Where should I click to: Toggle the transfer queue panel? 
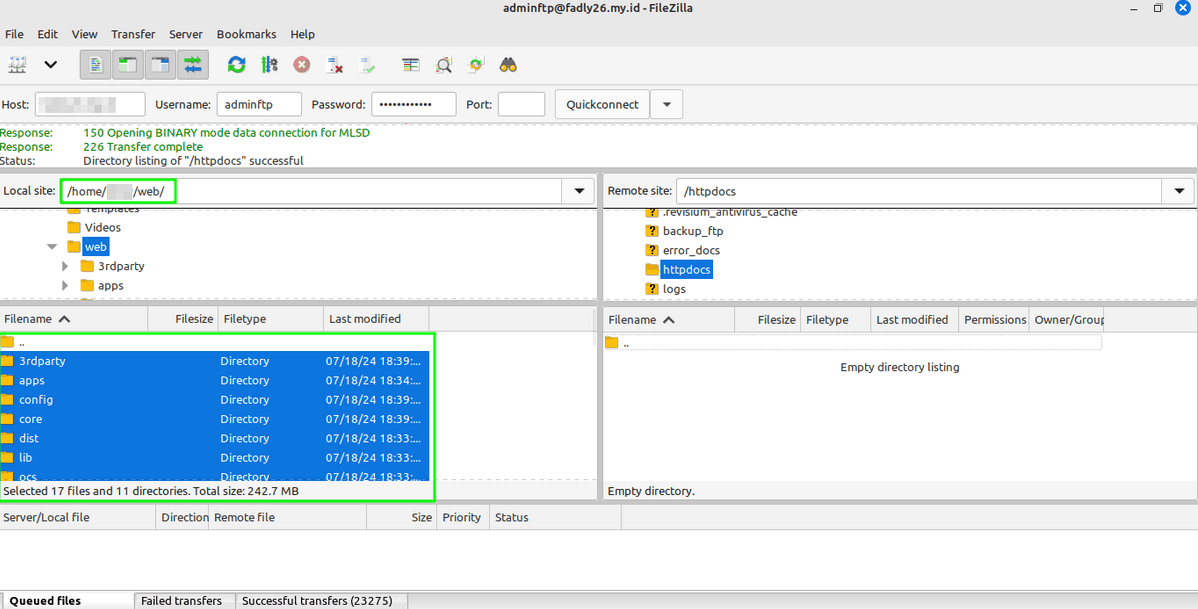coord(192,64)
